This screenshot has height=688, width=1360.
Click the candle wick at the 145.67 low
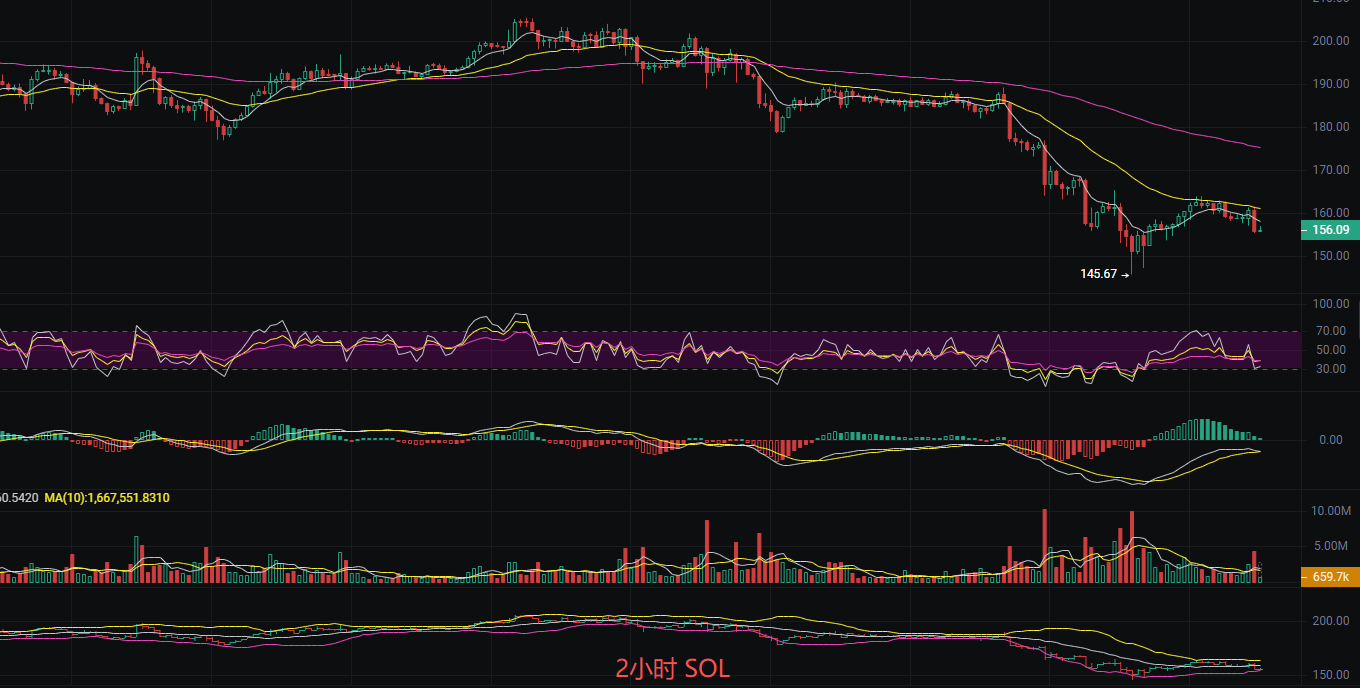pos(1132,266)
